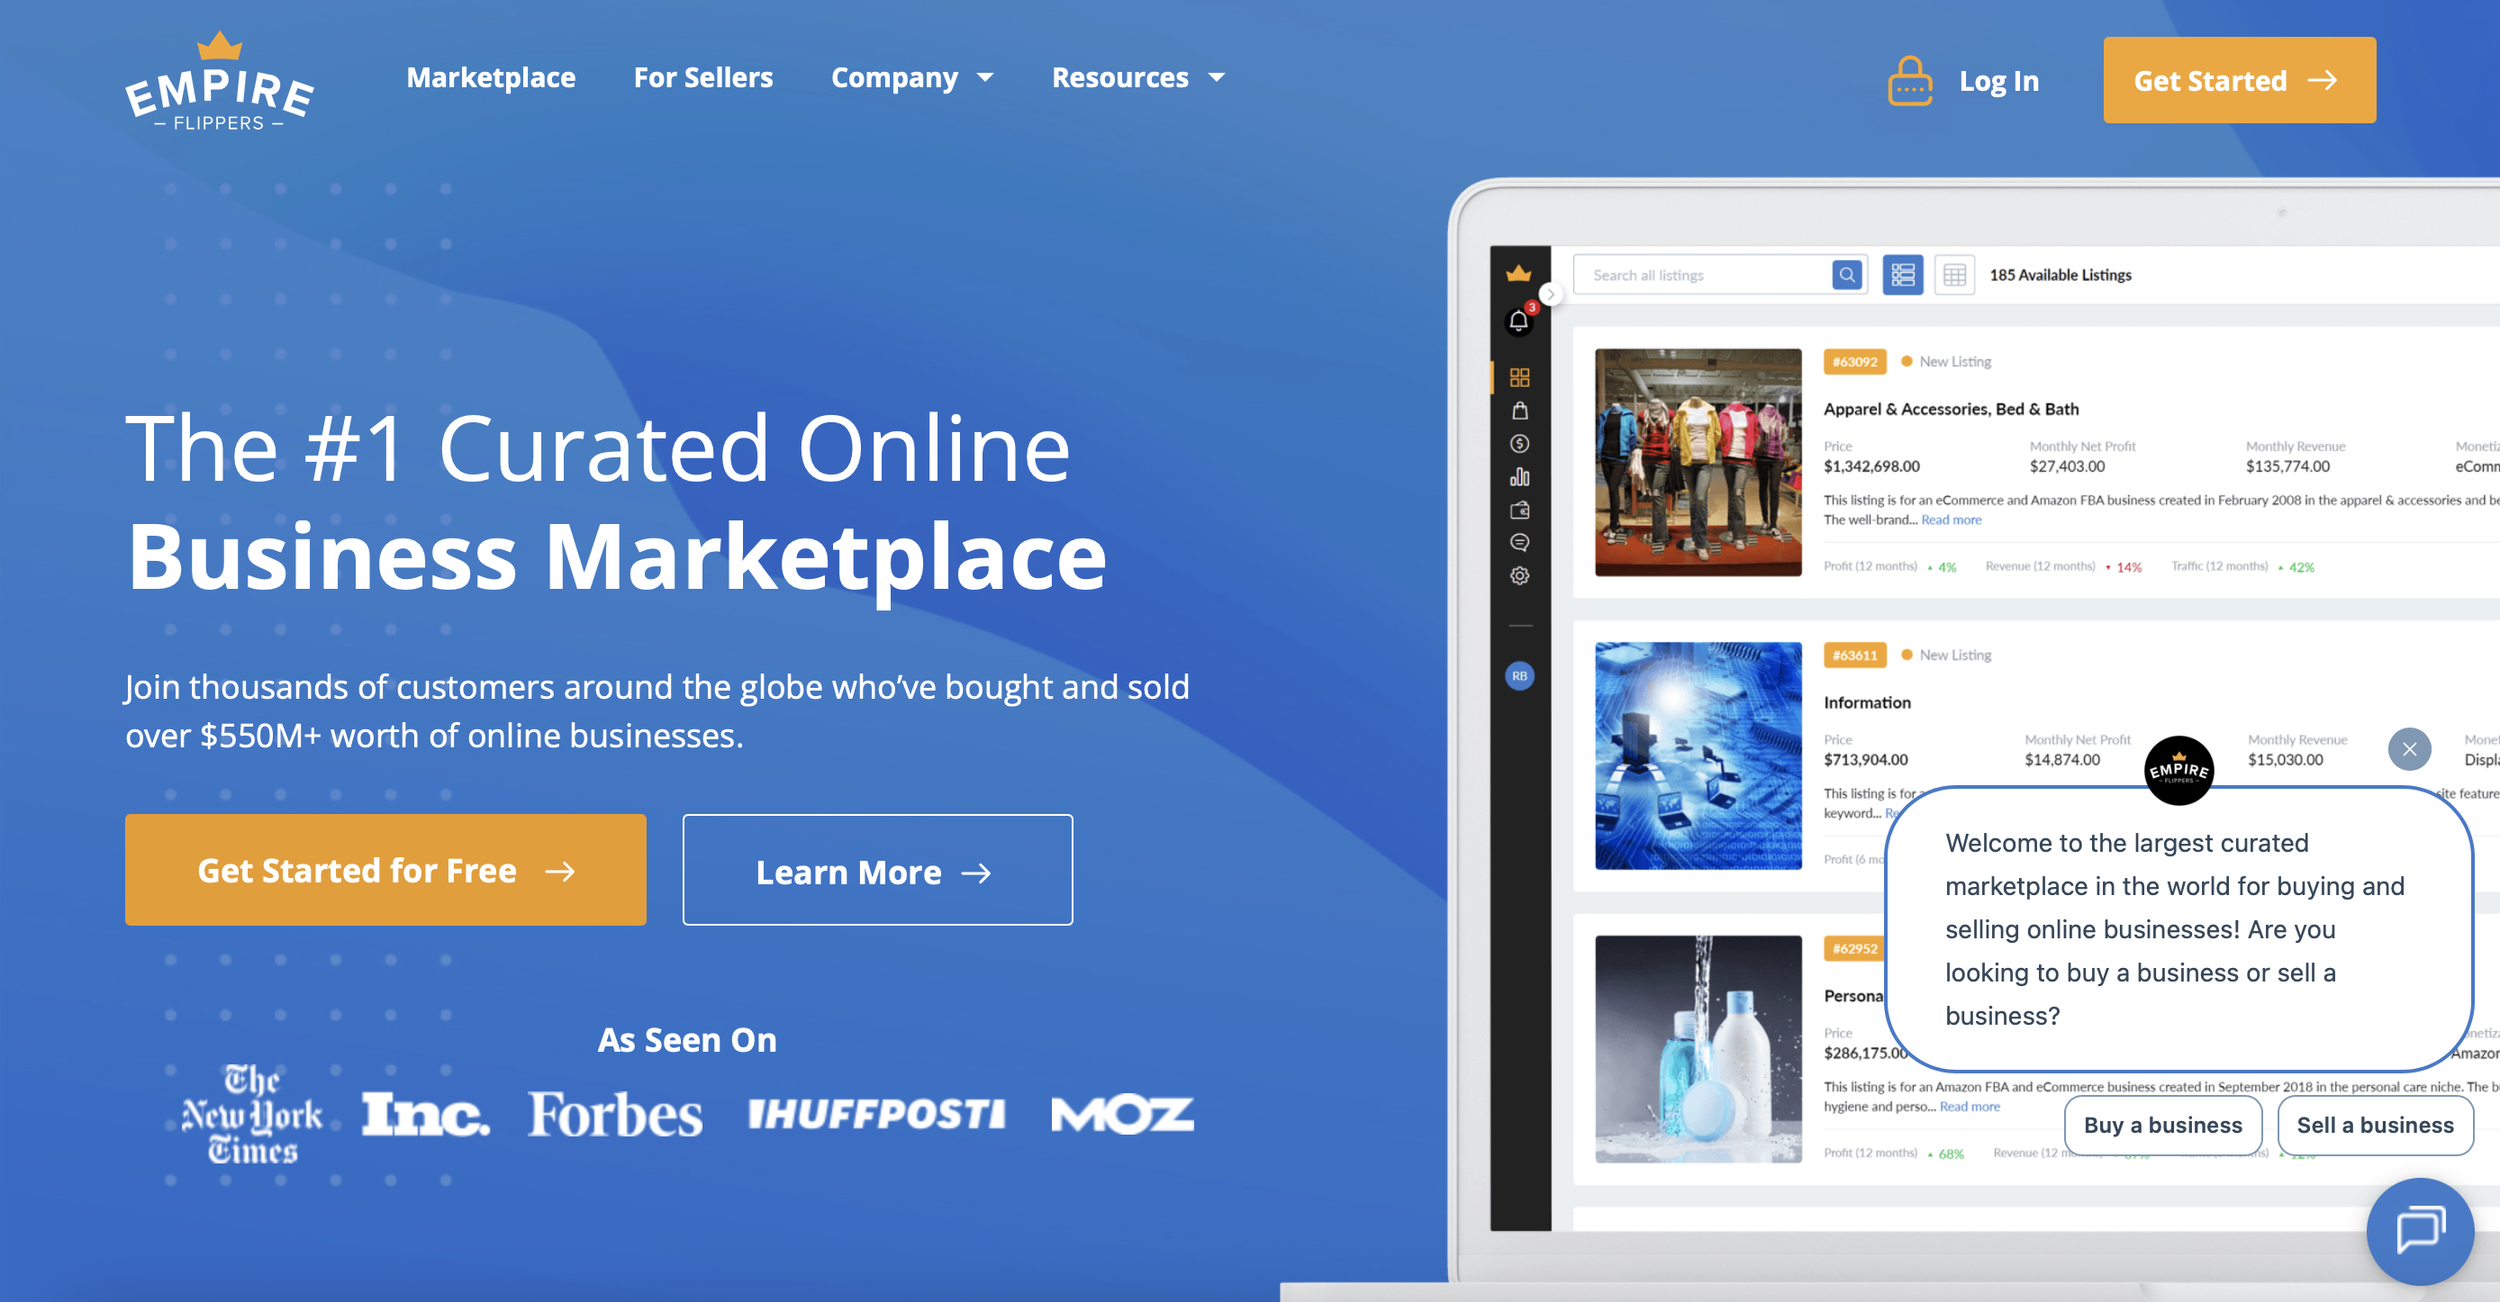Click the Inc. logo

425,1114
